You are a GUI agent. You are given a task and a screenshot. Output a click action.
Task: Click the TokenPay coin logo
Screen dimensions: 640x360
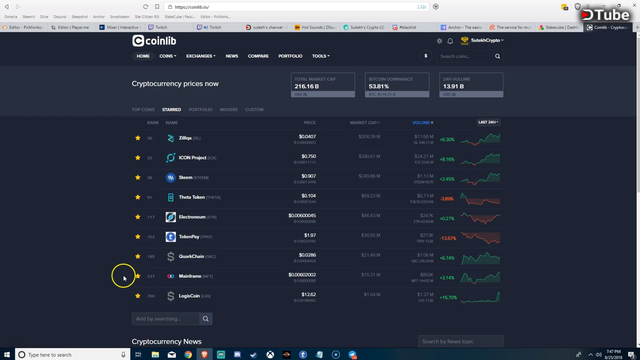coord(171,237)
